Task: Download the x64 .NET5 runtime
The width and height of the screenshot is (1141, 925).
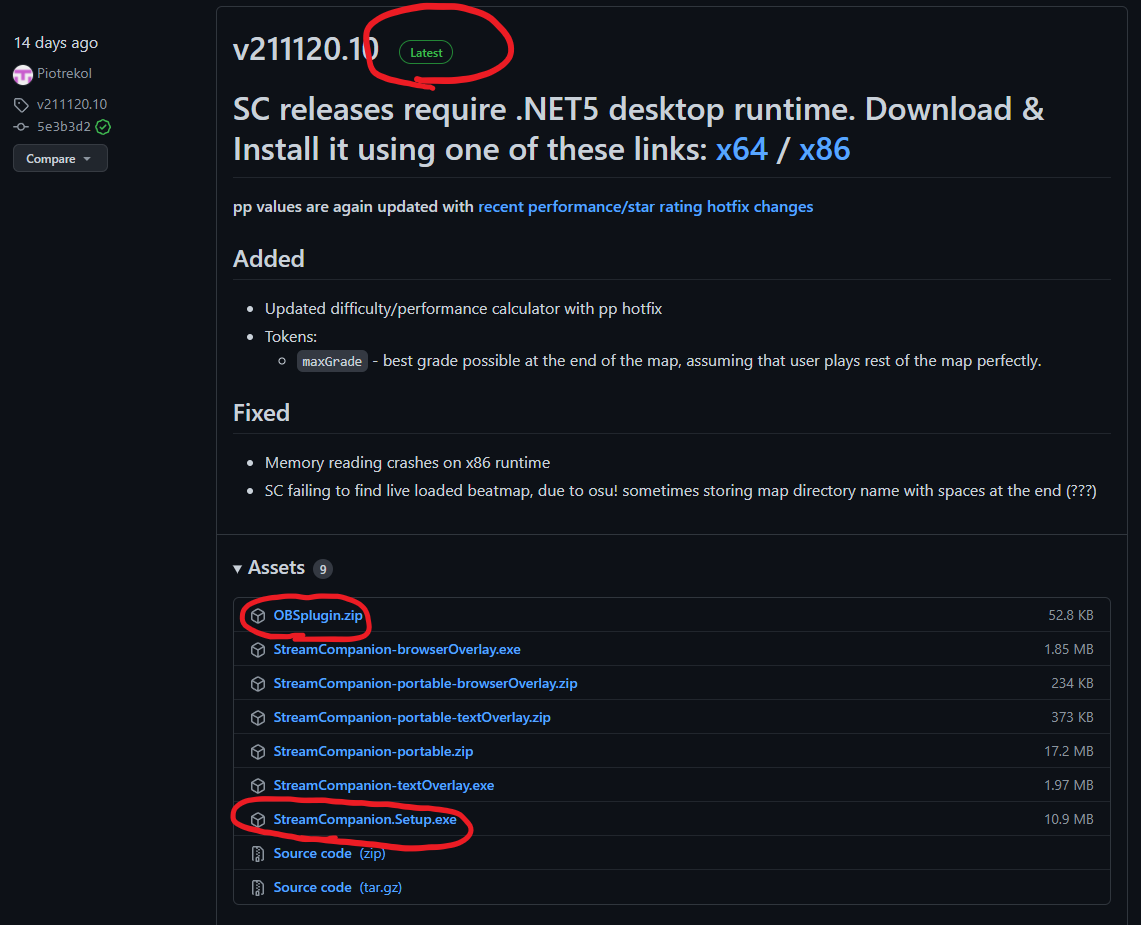Action: [742, 149]
